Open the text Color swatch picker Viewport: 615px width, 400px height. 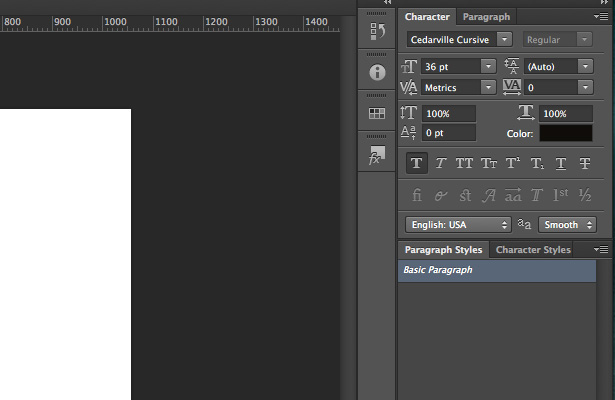(566, 133)
